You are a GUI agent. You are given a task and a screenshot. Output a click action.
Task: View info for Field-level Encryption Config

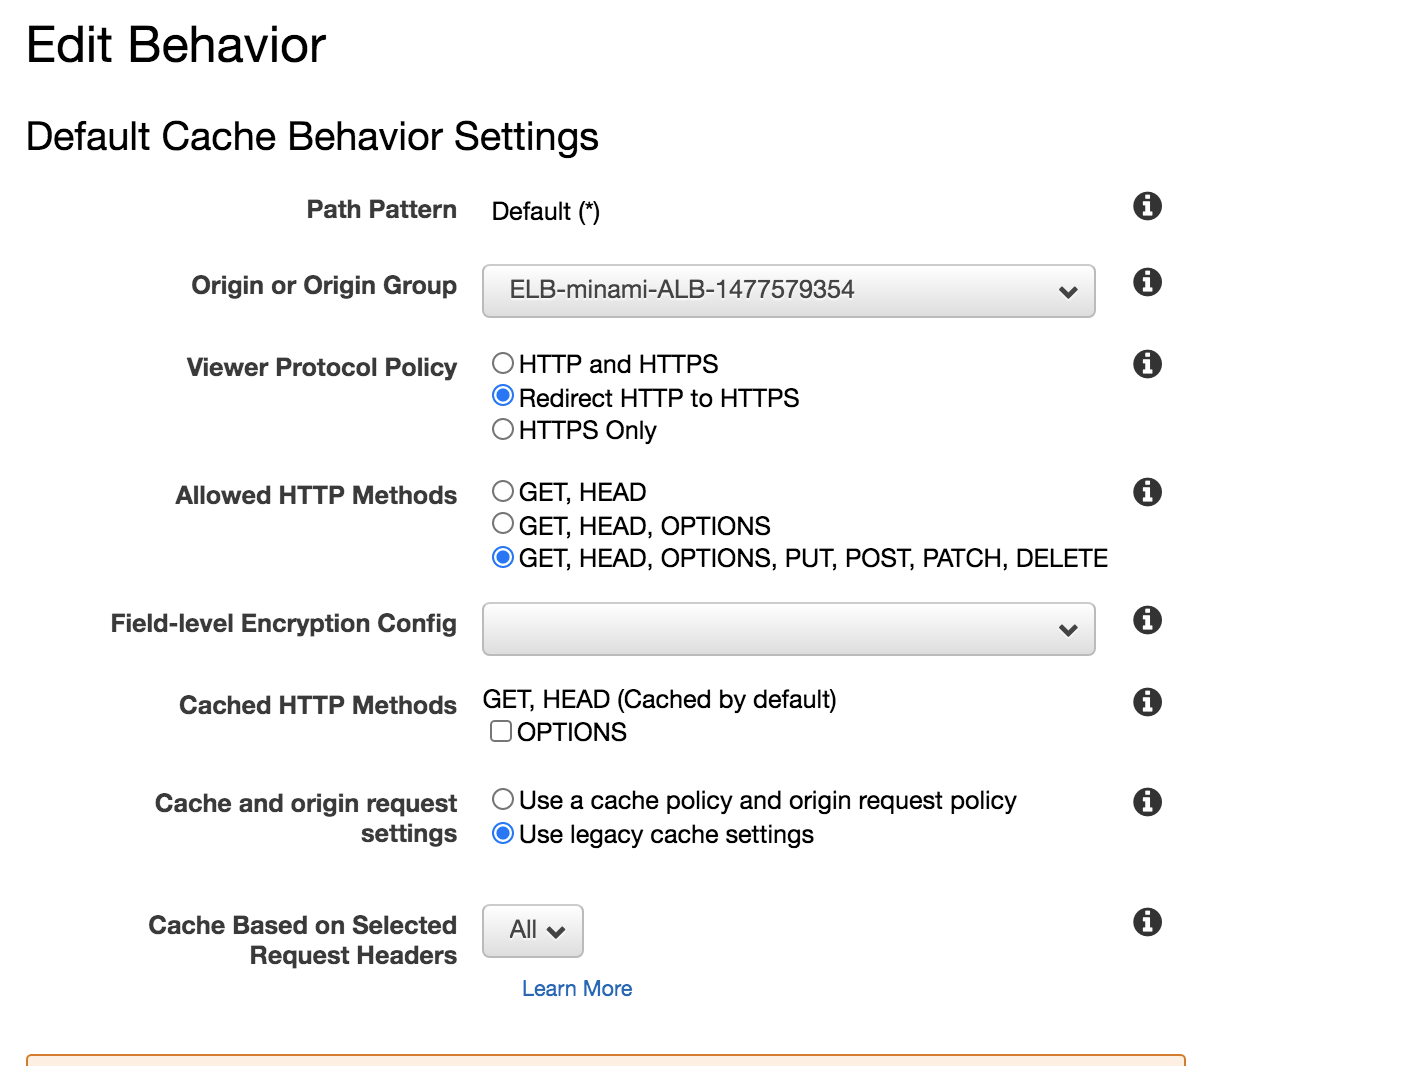[1147, 620]
